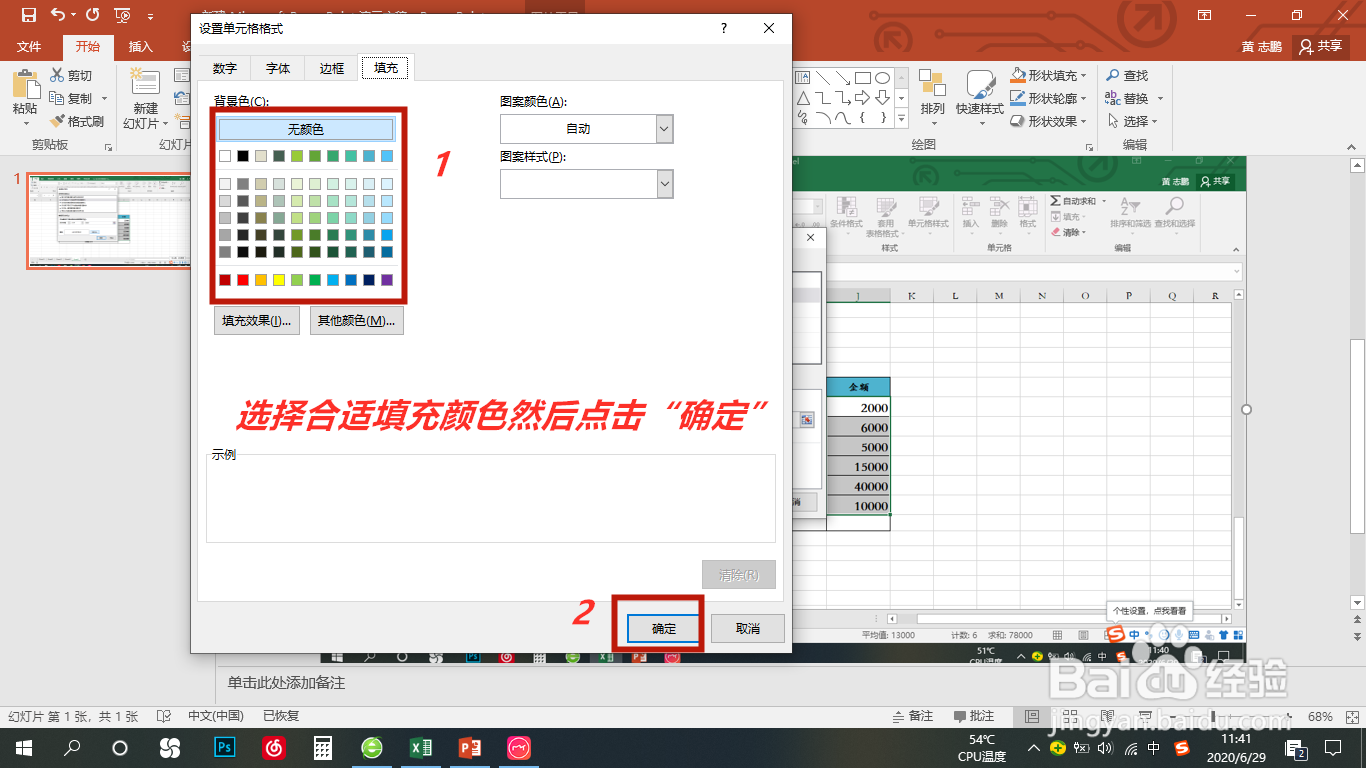The height and width of the screenshot is (768, 1366).
Task: Open More Colors (其他颜色) dialog
Action: (x=357, y=321)
